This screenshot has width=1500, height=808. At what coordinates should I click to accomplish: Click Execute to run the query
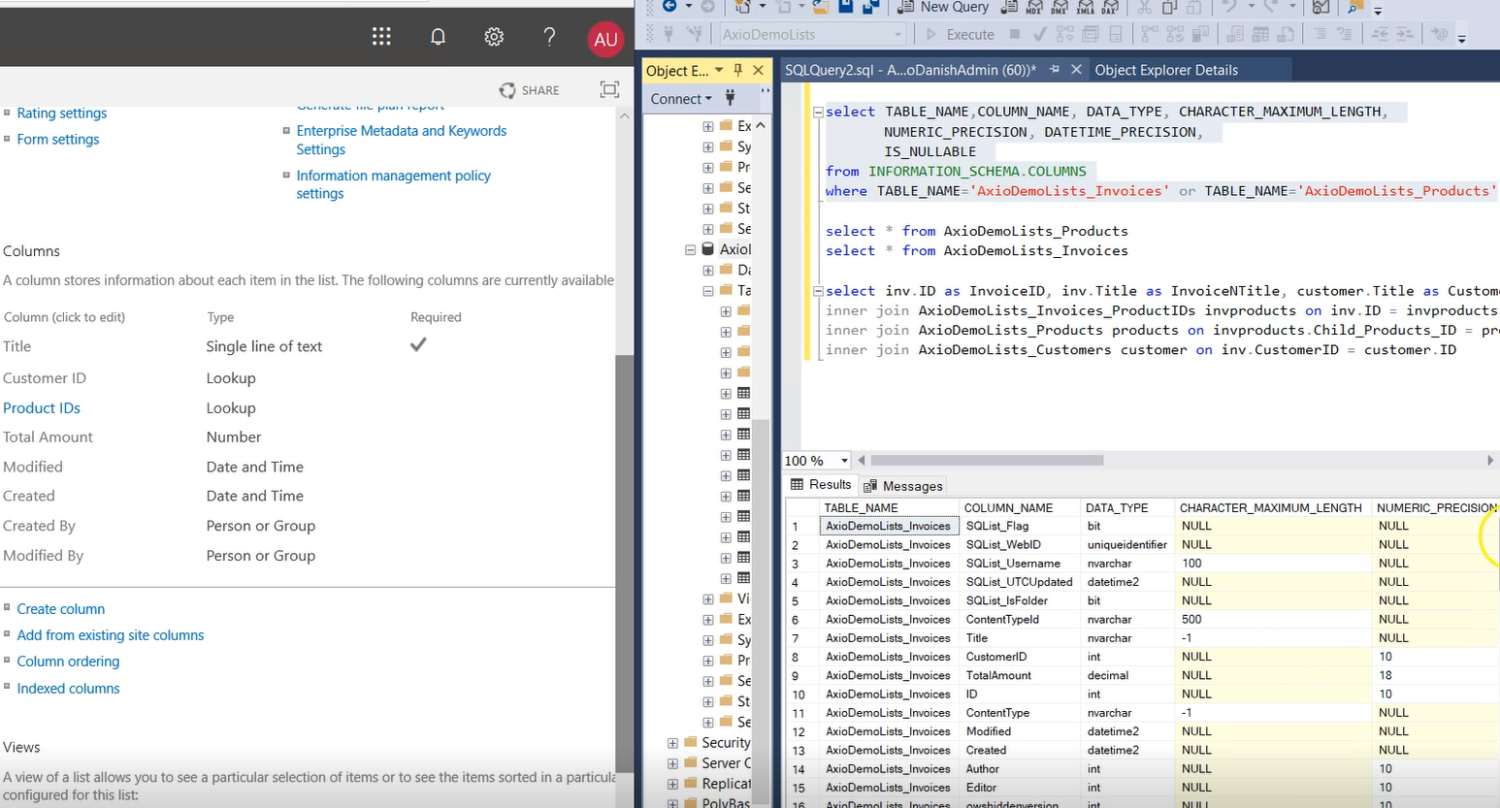tap(966, 33)
